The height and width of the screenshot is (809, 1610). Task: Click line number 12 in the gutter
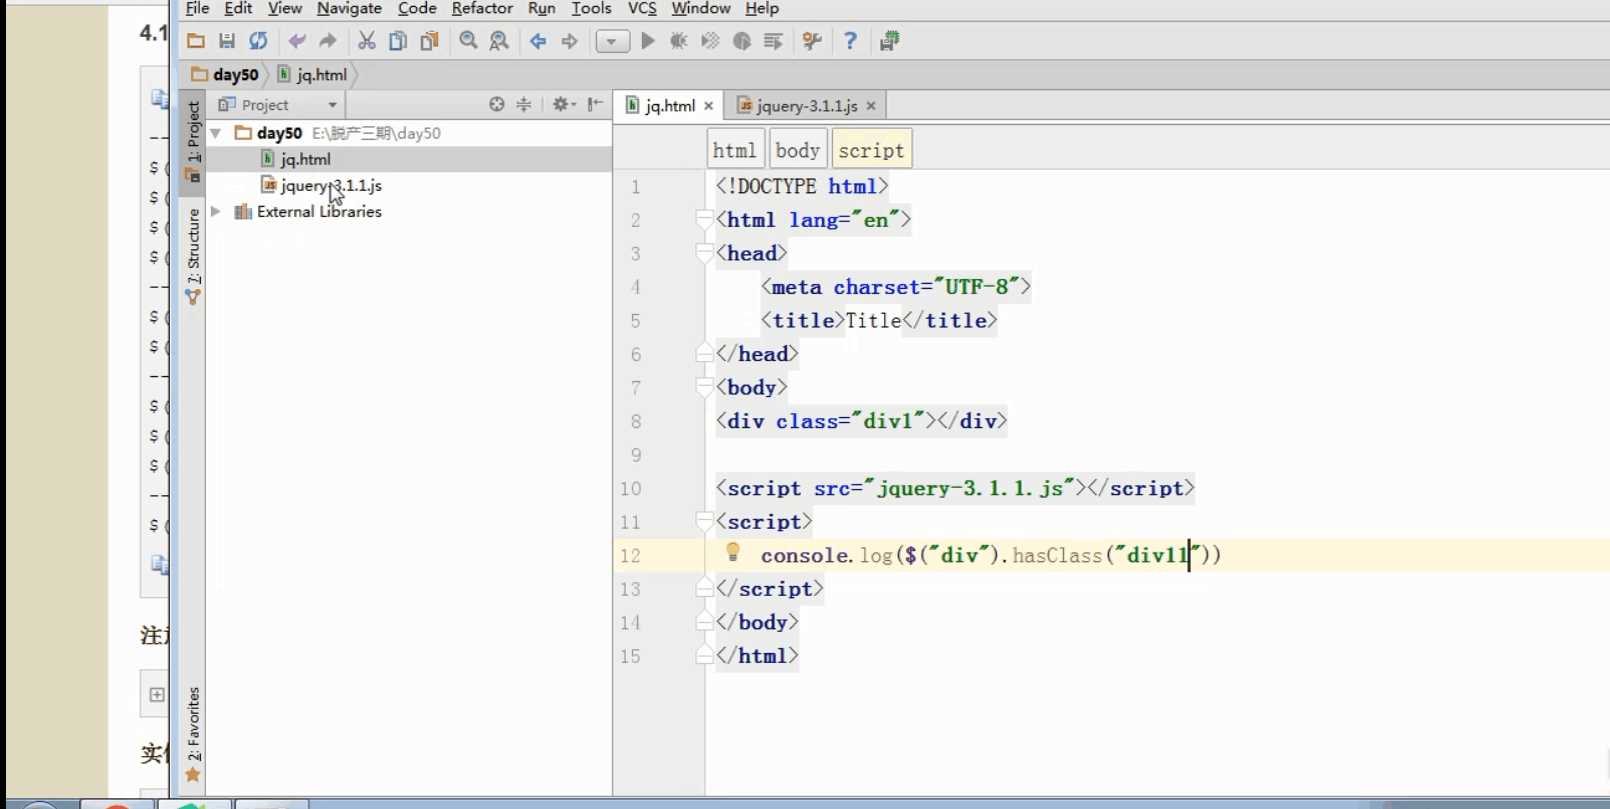[630, 556]
